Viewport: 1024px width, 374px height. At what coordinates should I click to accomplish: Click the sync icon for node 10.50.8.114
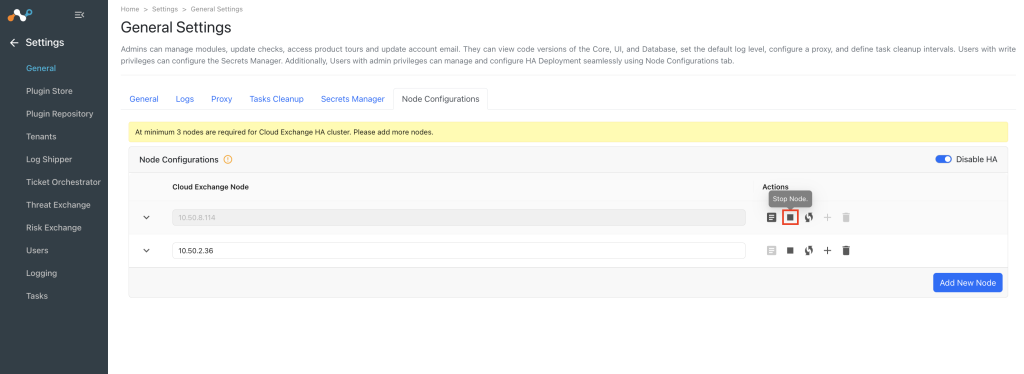tap(808, 217)
